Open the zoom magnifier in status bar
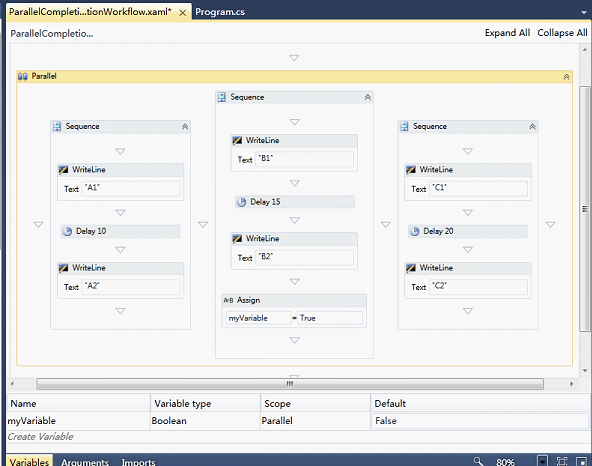 click(x=478, y=461)
